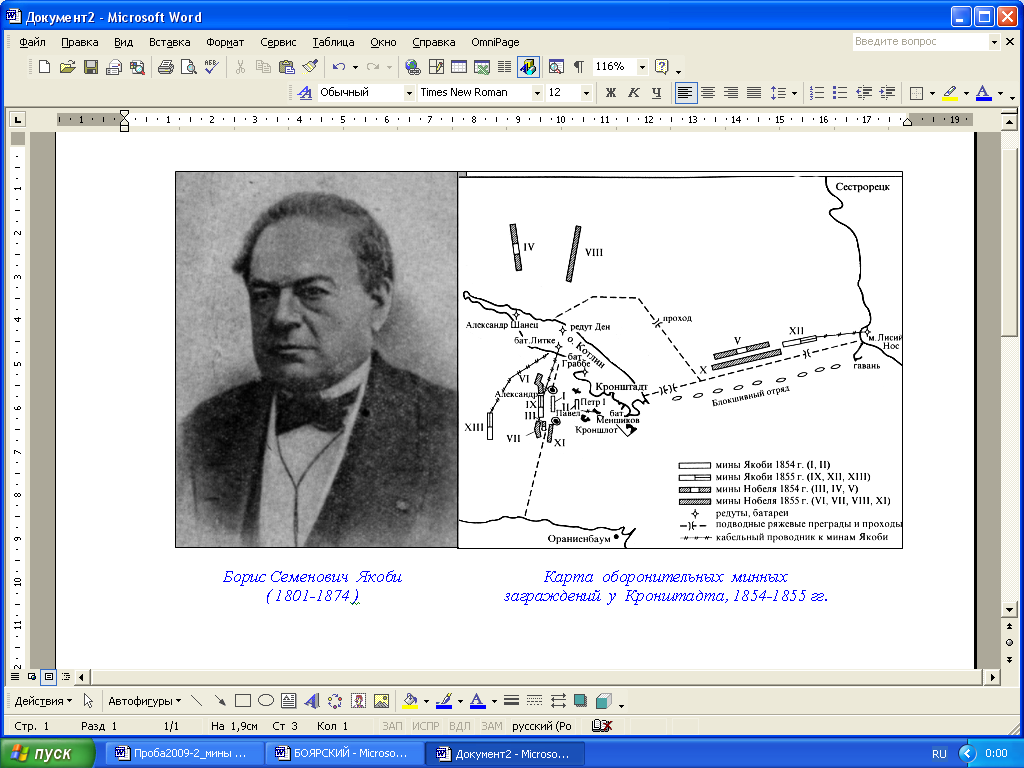
Task: Open the Правка menu
Action: 80,42
